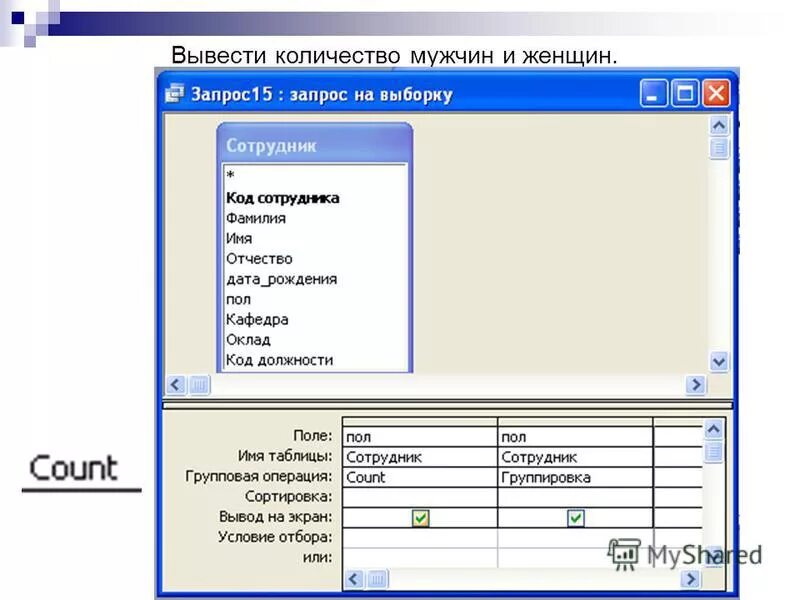Click the up arrow on the field list scrollbar
The width and height of the screenshot is (800, 600).
coord(715,127)
